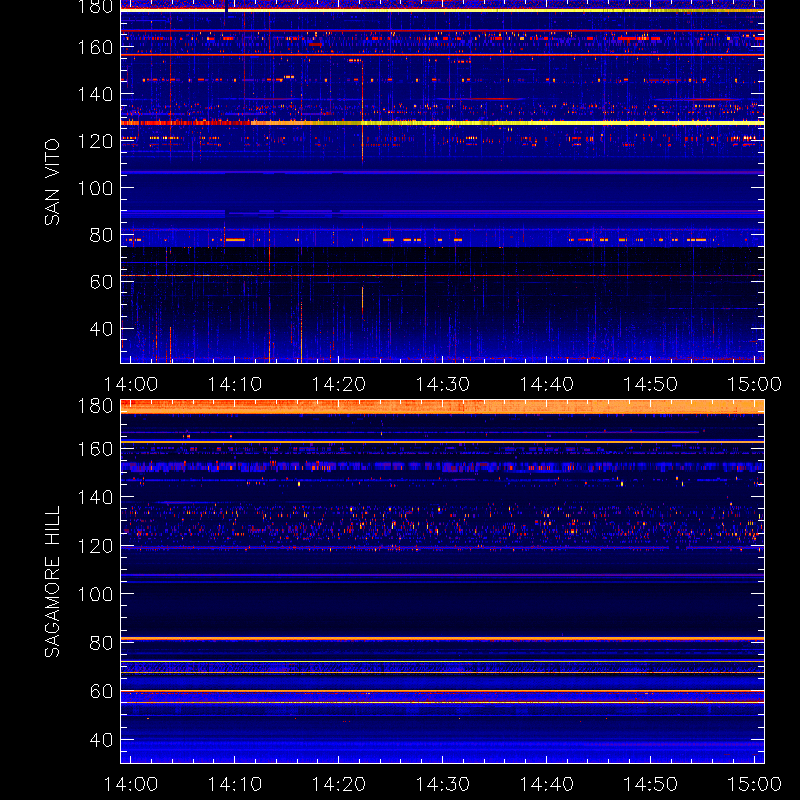
Task: Select the 80 label on San Vito axis
Action: 101,235
